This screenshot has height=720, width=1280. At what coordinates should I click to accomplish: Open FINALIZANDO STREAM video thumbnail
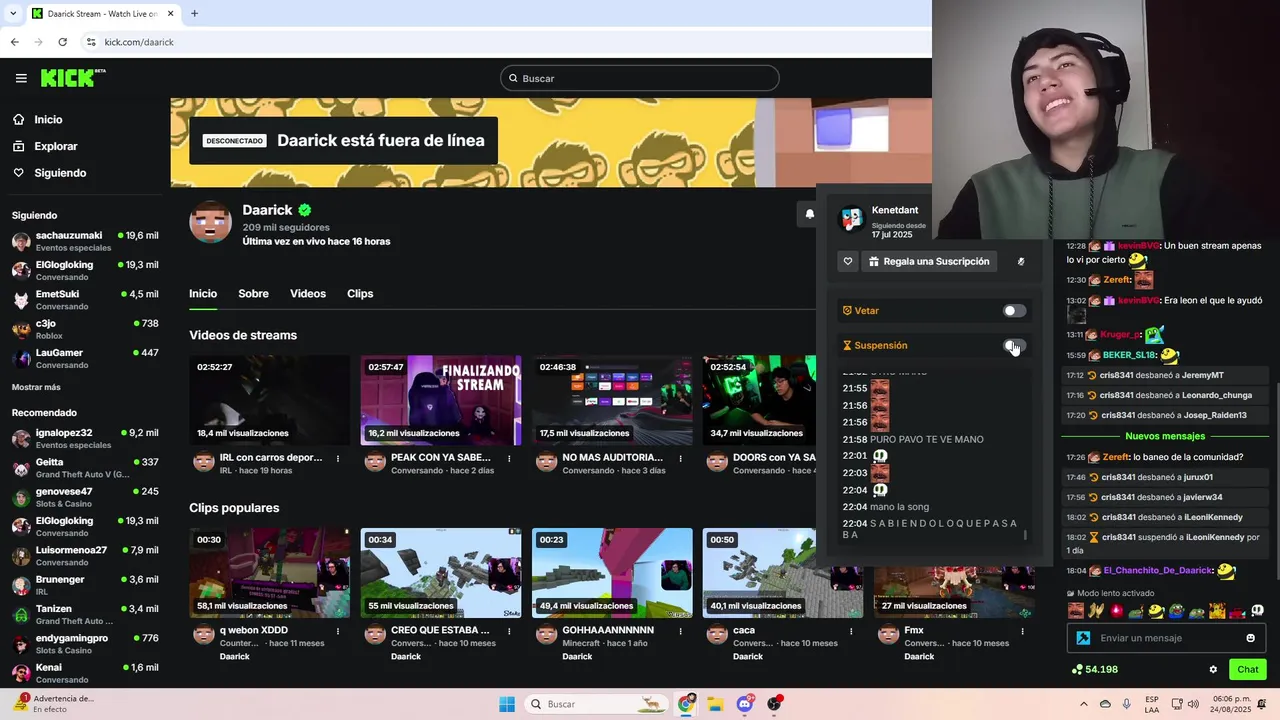pyautogui.click(x=441, y=400)
